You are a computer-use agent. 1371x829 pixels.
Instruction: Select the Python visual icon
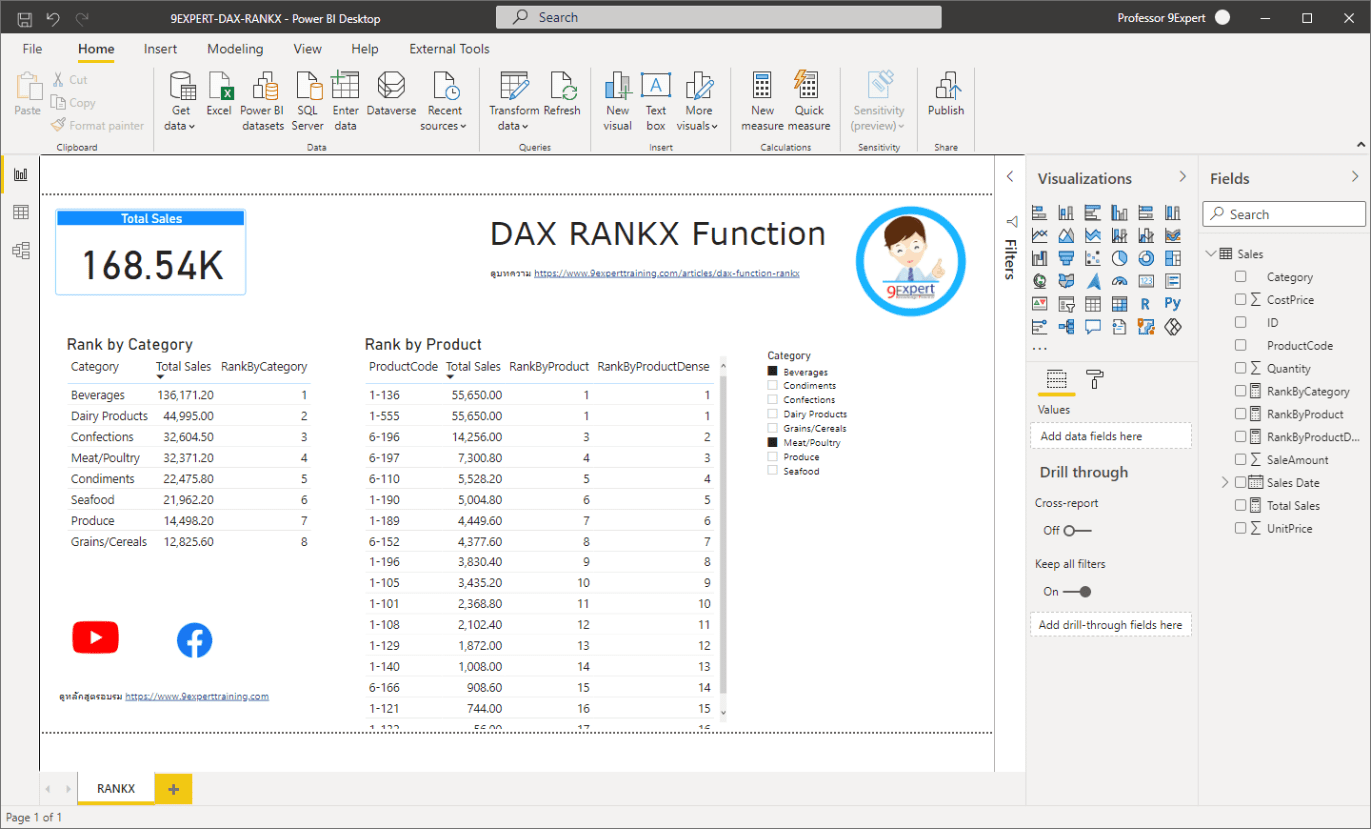[1173, 303]
